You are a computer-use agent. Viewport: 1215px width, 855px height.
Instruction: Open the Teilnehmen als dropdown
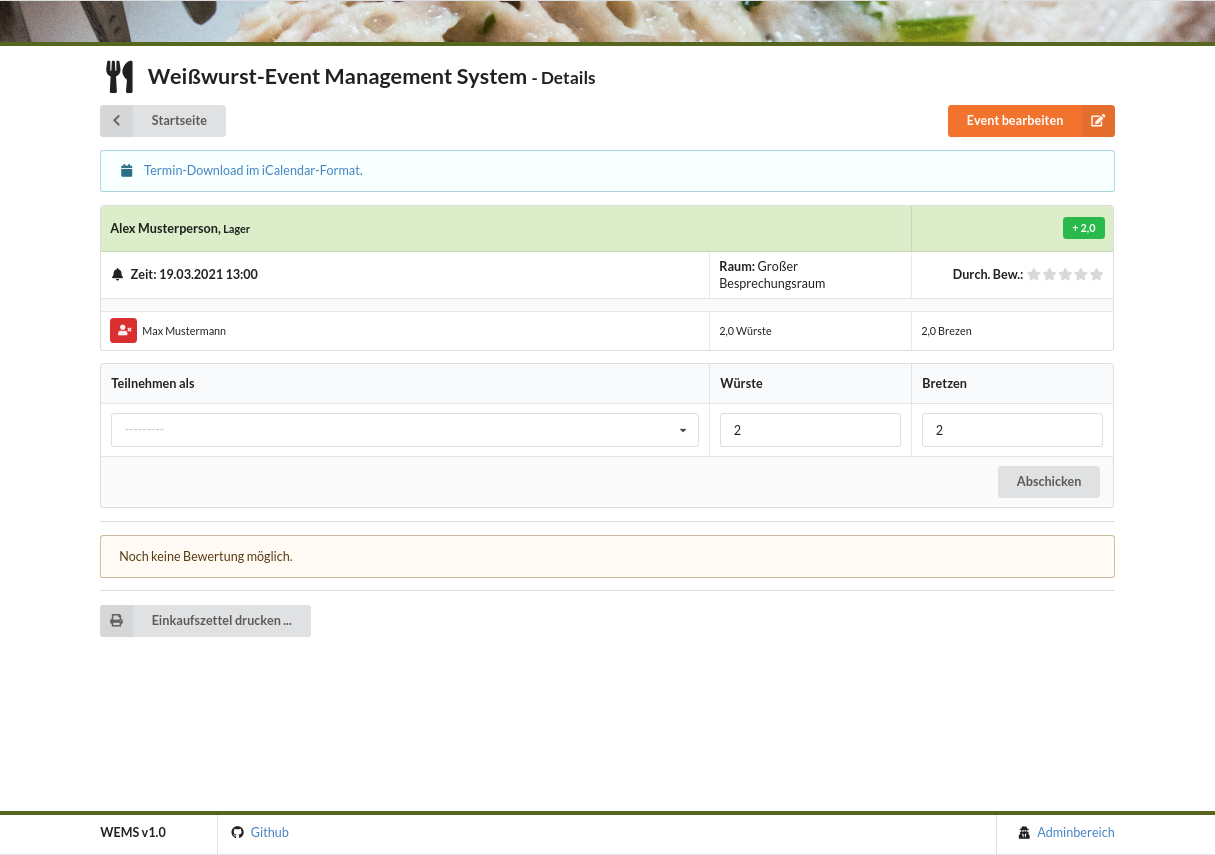tap(404, 430)
